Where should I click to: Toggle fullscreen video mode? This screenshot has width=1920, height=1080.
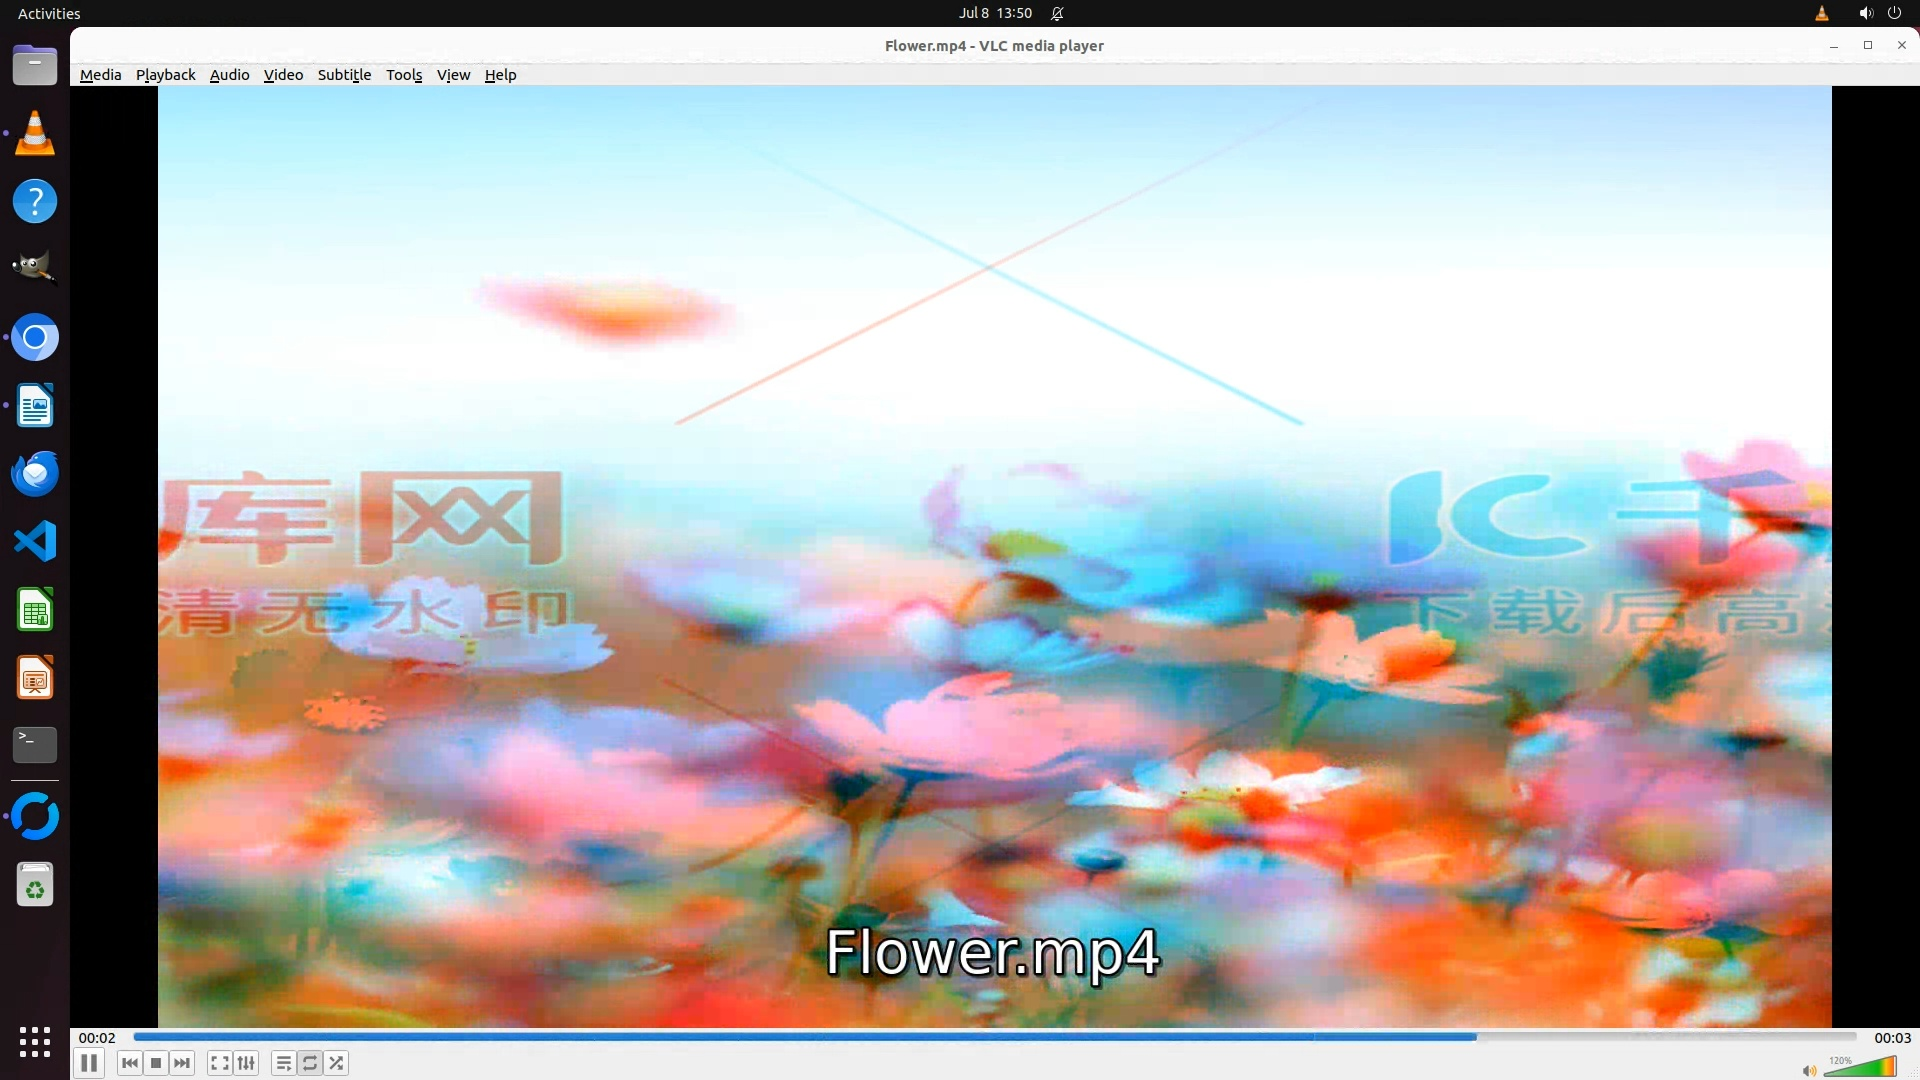220,1063
